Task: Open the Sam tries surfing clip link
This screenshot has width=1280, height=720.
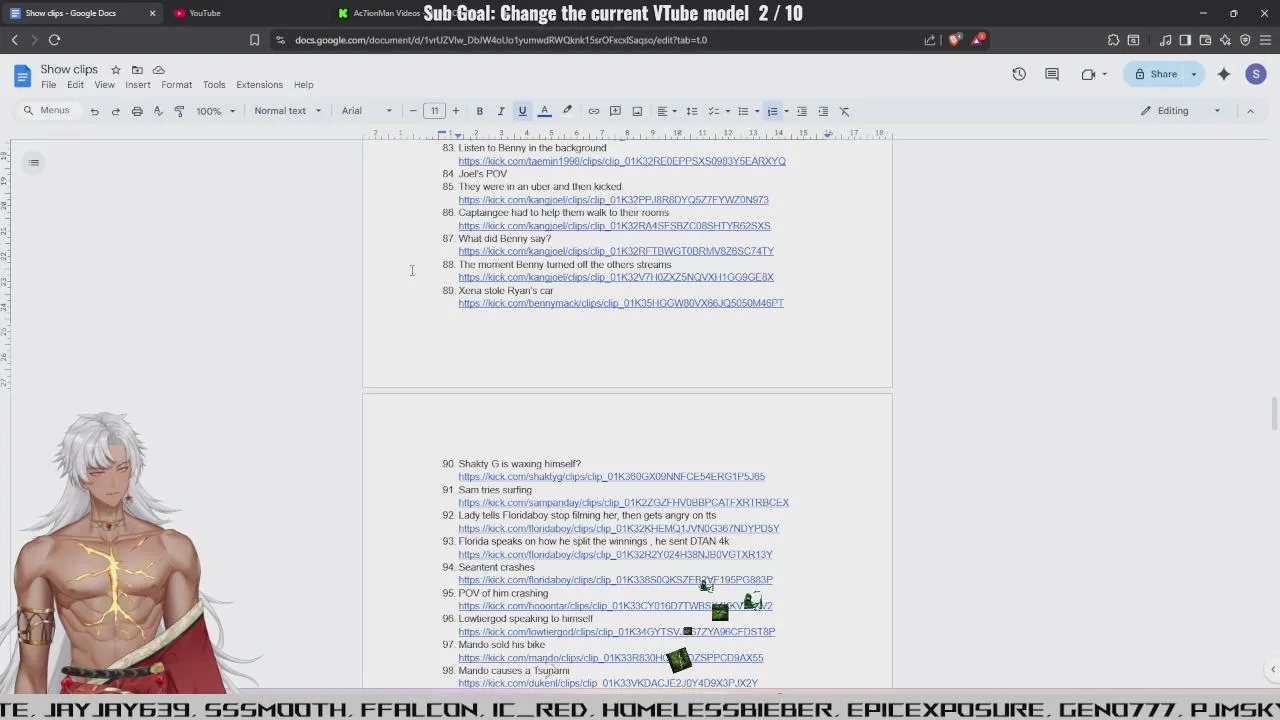Action: (623, 503)
